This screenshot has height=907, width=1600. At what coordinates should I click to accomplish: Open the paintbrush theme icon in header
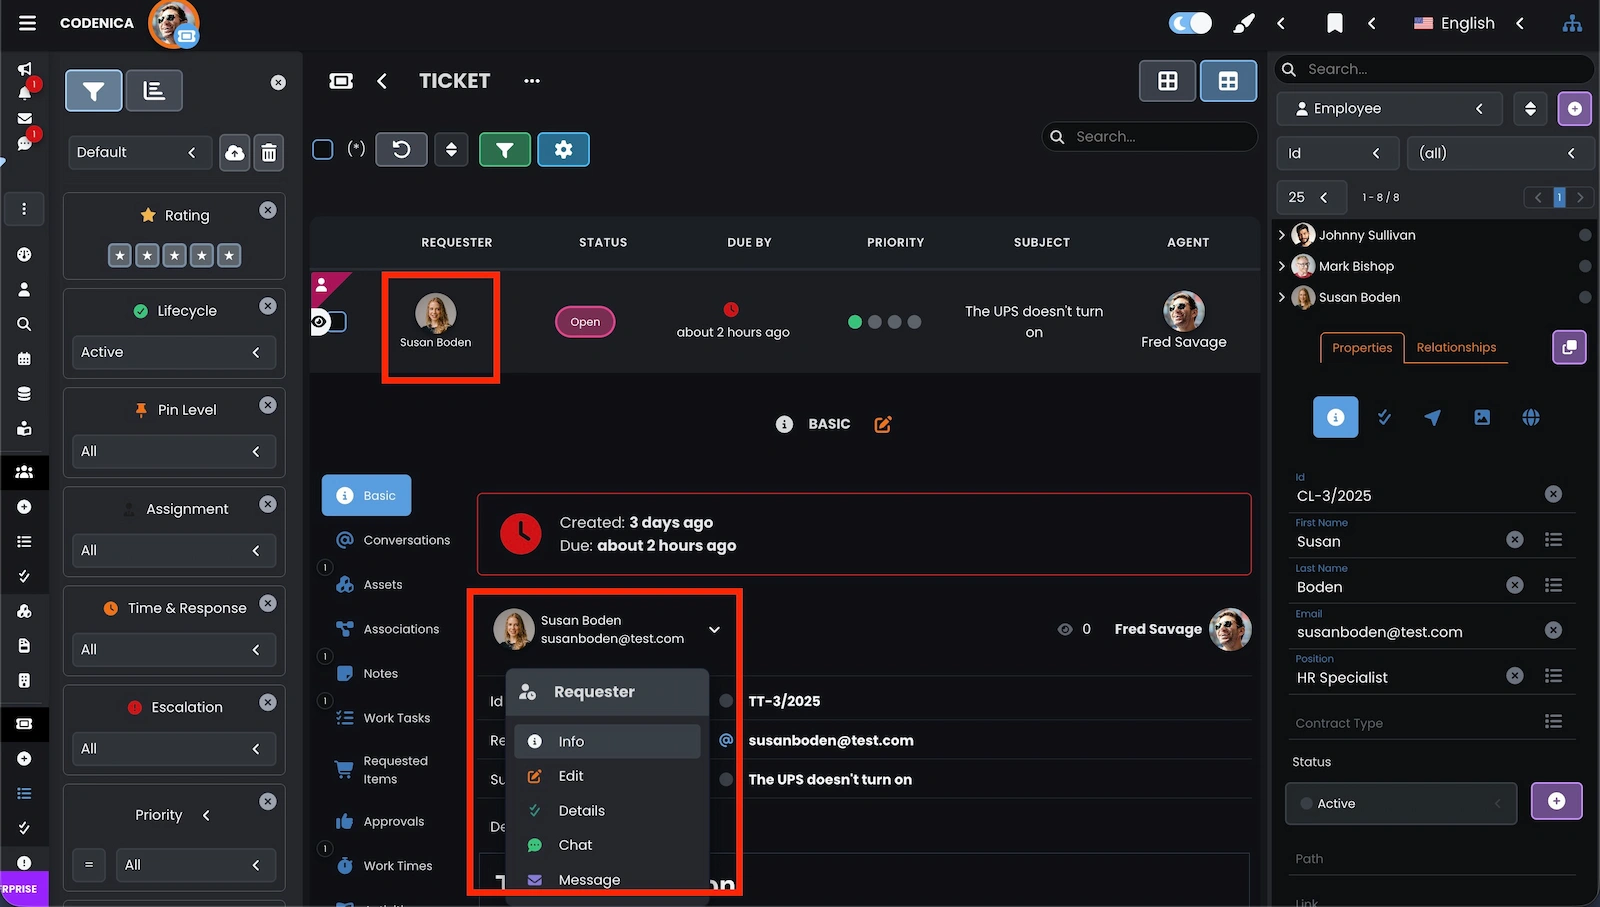coord(1243,23)
